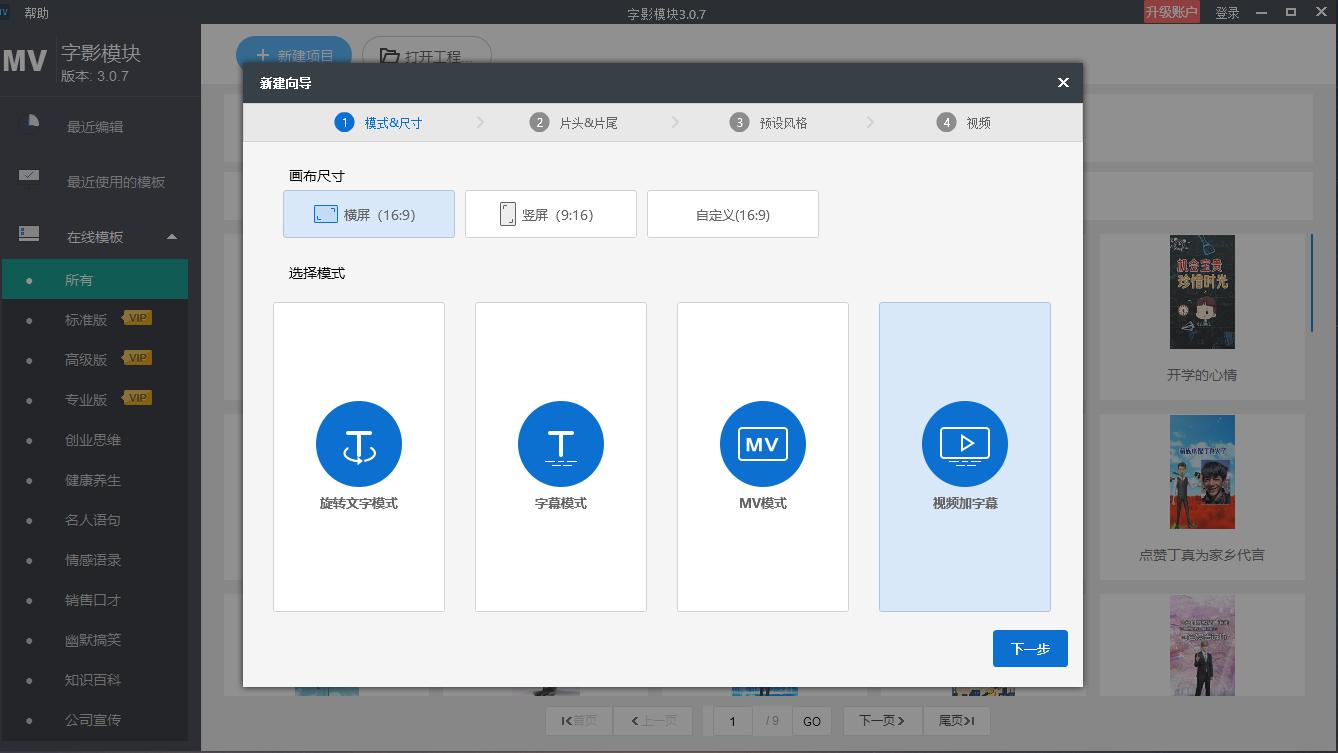Select the 横屏 (16:9) canvas size
Screen dimensions: 1338x753
click(368, 213)
